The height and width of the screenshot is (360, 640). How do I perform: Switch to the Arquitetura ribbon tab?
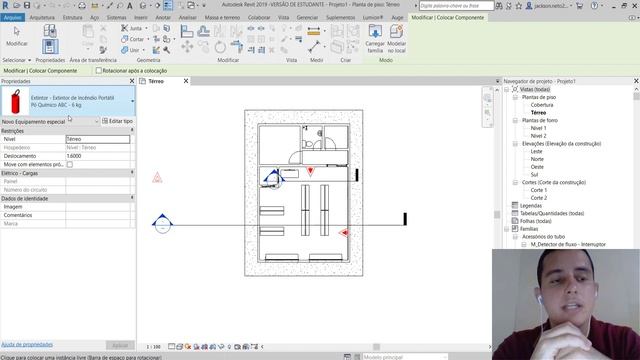coord(42,18)
